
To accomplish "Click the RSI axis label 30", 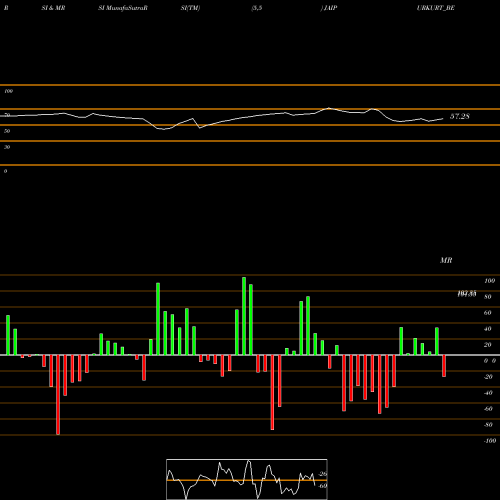I will click(x=7, y=147).
